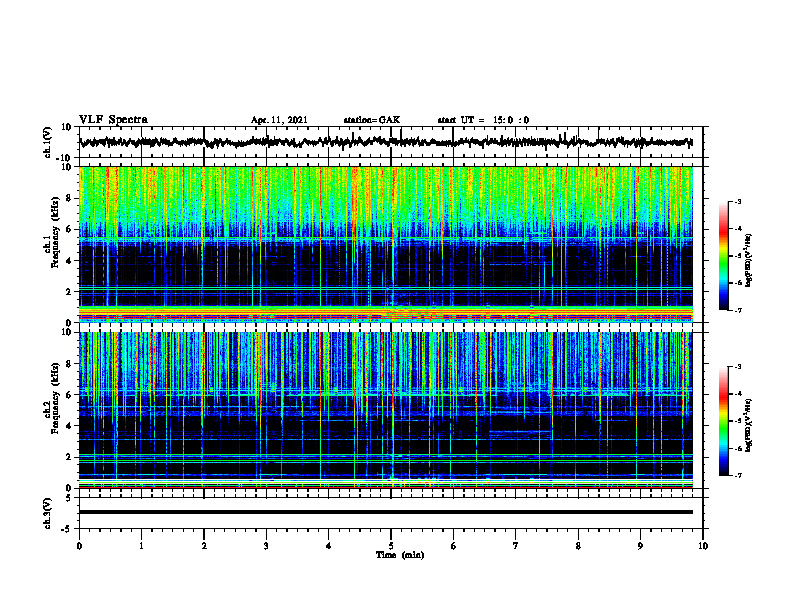
Task: Click the ch.1 spectrogram color scale bar
Action: [x=723, y=256]
